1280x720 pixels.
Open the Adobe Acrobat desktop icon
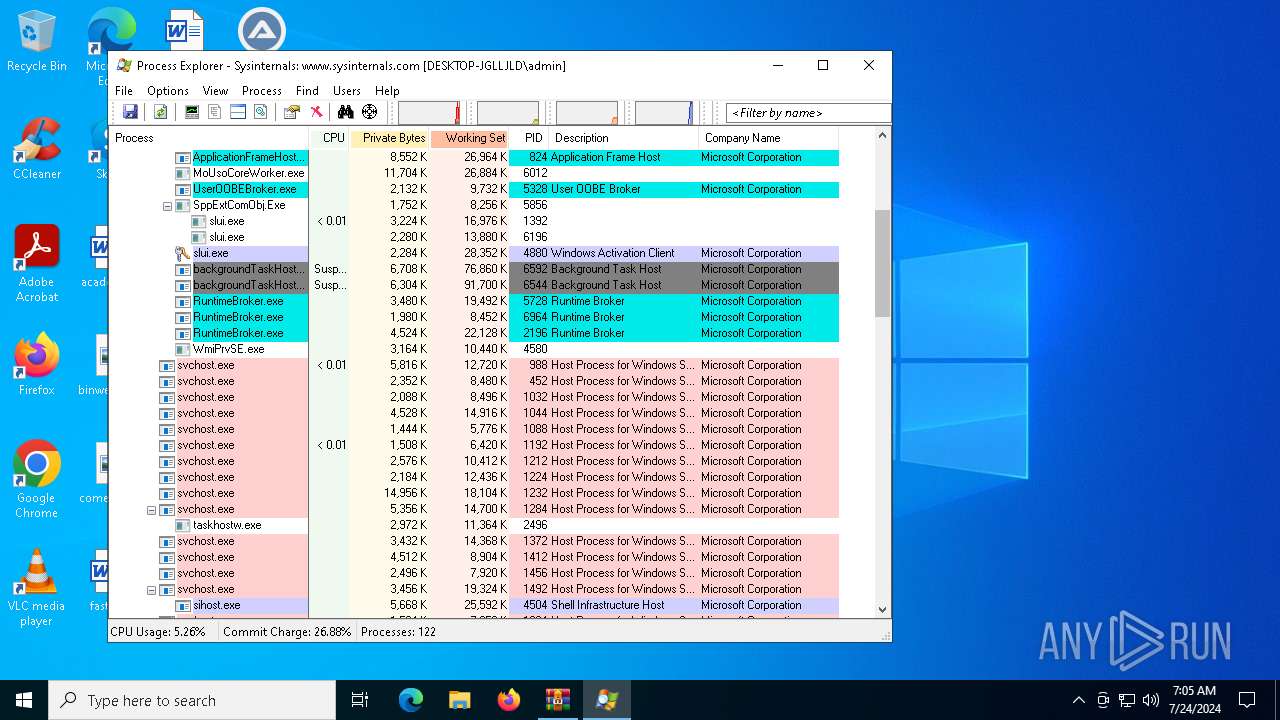click(x=36, y=264)
